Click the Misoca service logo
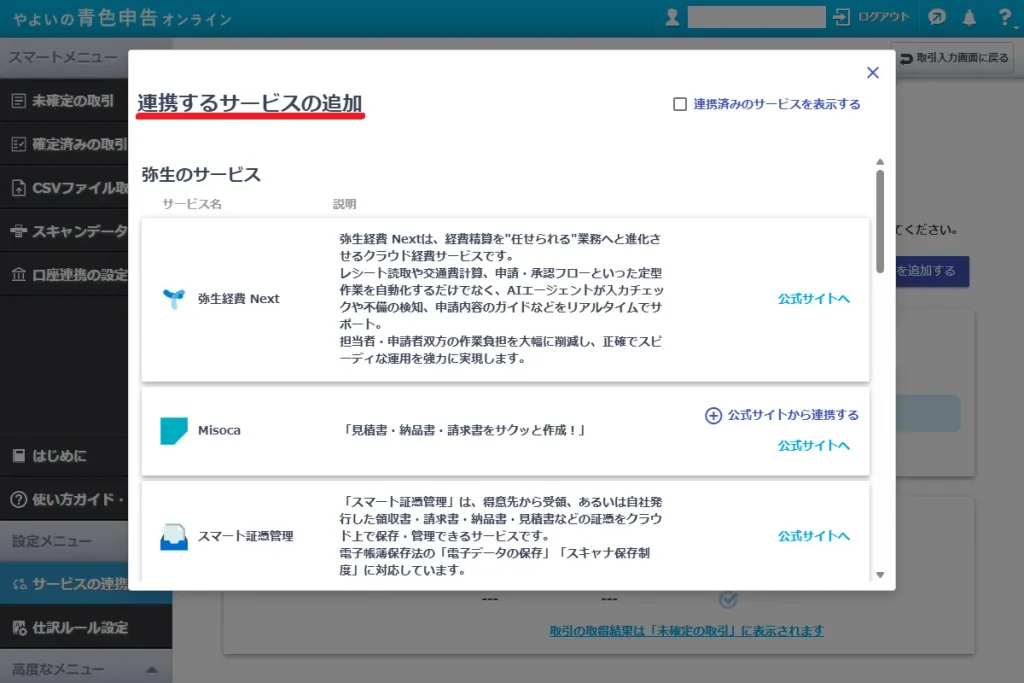This screenshot has width=1024, height=683. [x=174, y=431]
